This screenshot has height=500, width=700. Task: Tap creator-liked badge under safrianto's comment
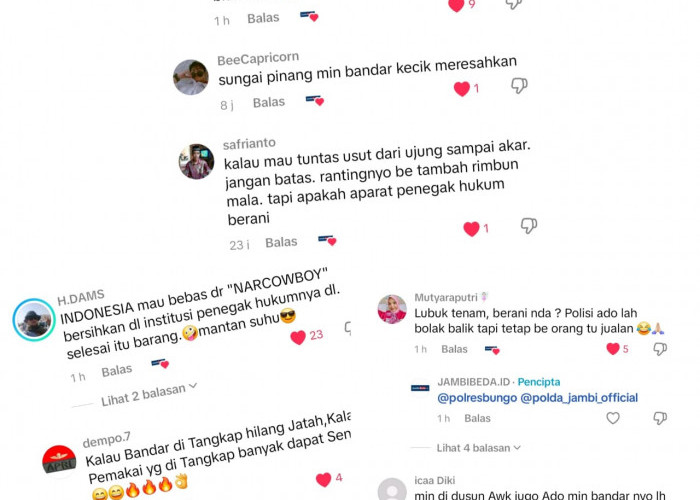tap(327, 240)
